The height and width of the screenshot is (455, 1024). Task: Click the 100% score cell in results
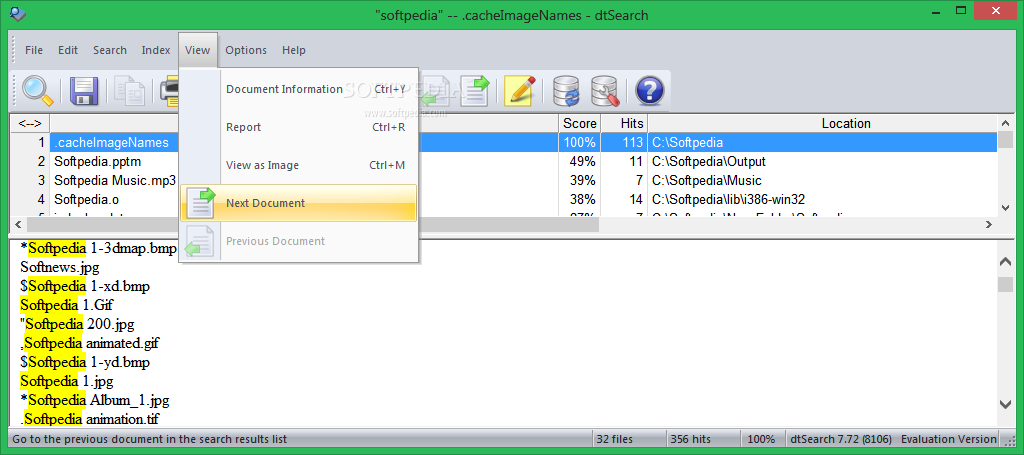[x=580, y=142]
